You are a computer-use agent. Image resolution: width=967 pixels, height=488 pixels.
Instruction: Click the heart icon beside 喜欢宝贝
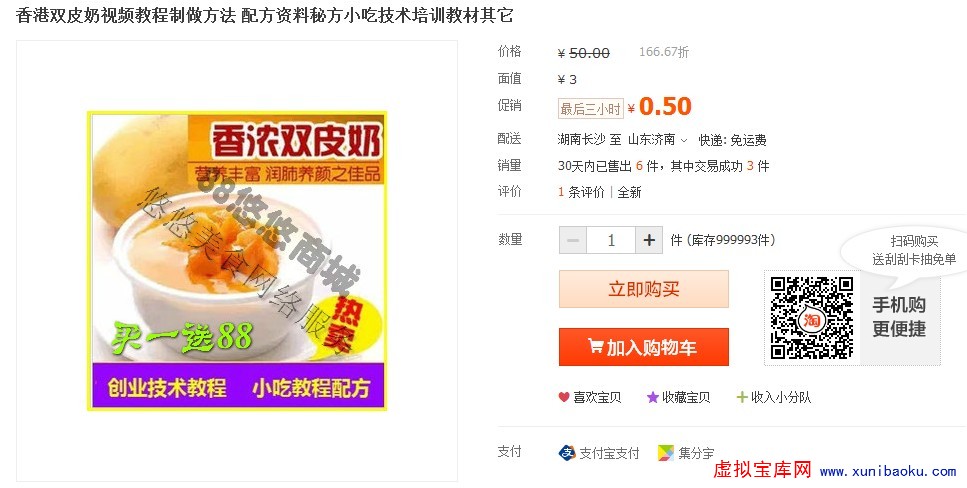[x=564, y=397]
